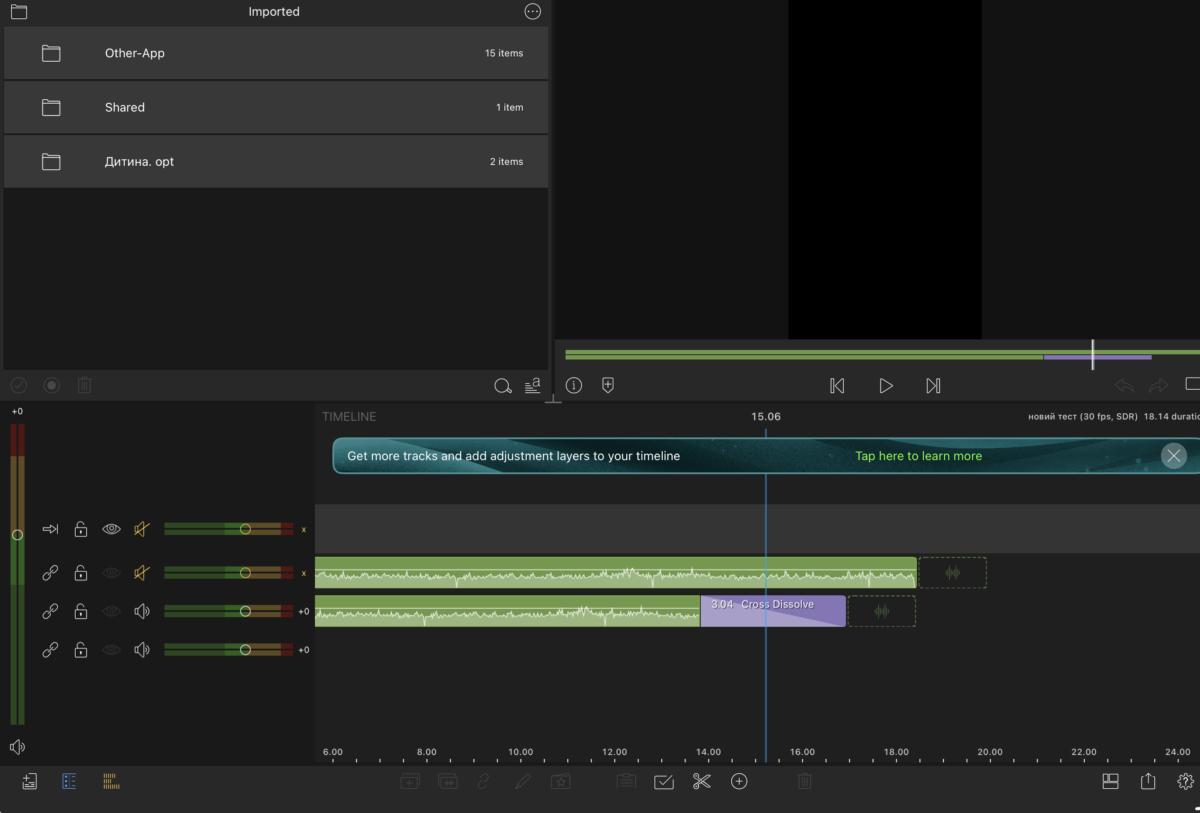Toggle the lock on second track

pos(81,573)
